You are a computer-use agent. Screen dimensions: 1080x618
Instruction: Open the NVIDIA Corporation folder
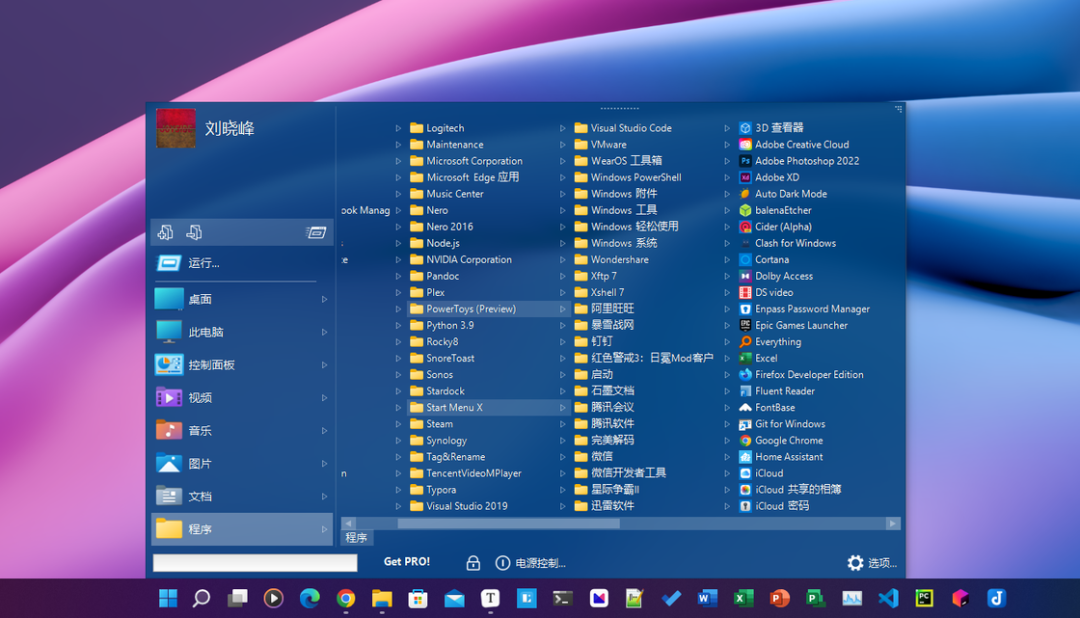click(461, 260)
